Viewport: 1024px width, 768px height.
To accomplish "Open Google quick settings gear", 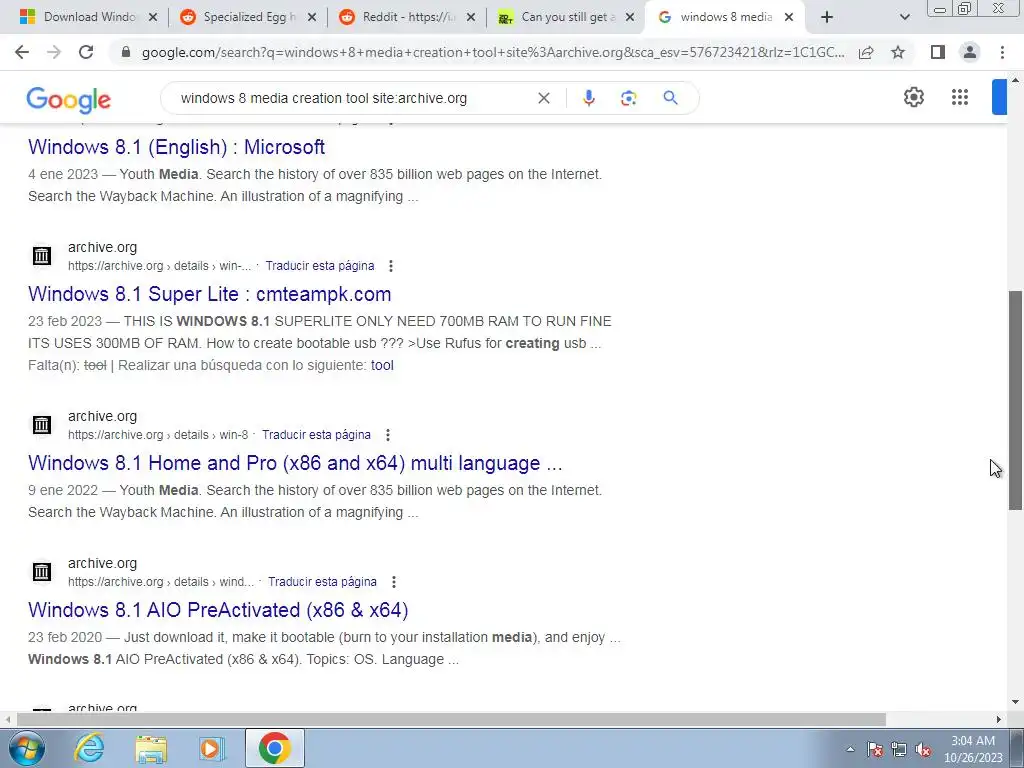I will [x=914, y=97].
